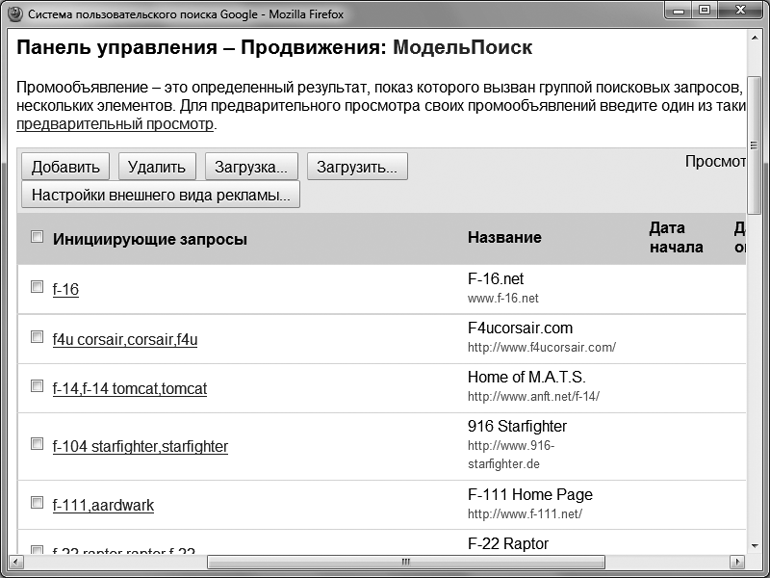
Task: Open the f-104 starfighter,starfighter link
Action: coord(140,447)
